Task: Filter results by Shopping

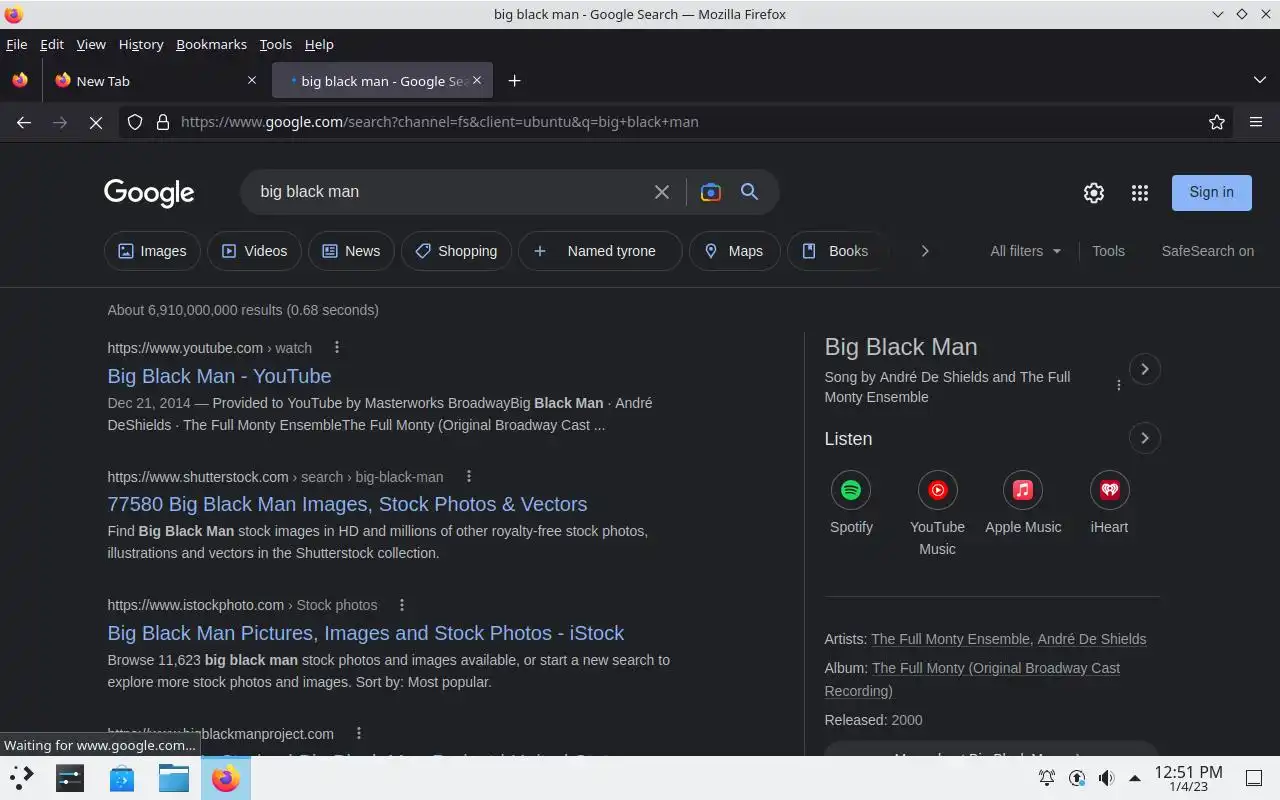Action: coord(456,251)
